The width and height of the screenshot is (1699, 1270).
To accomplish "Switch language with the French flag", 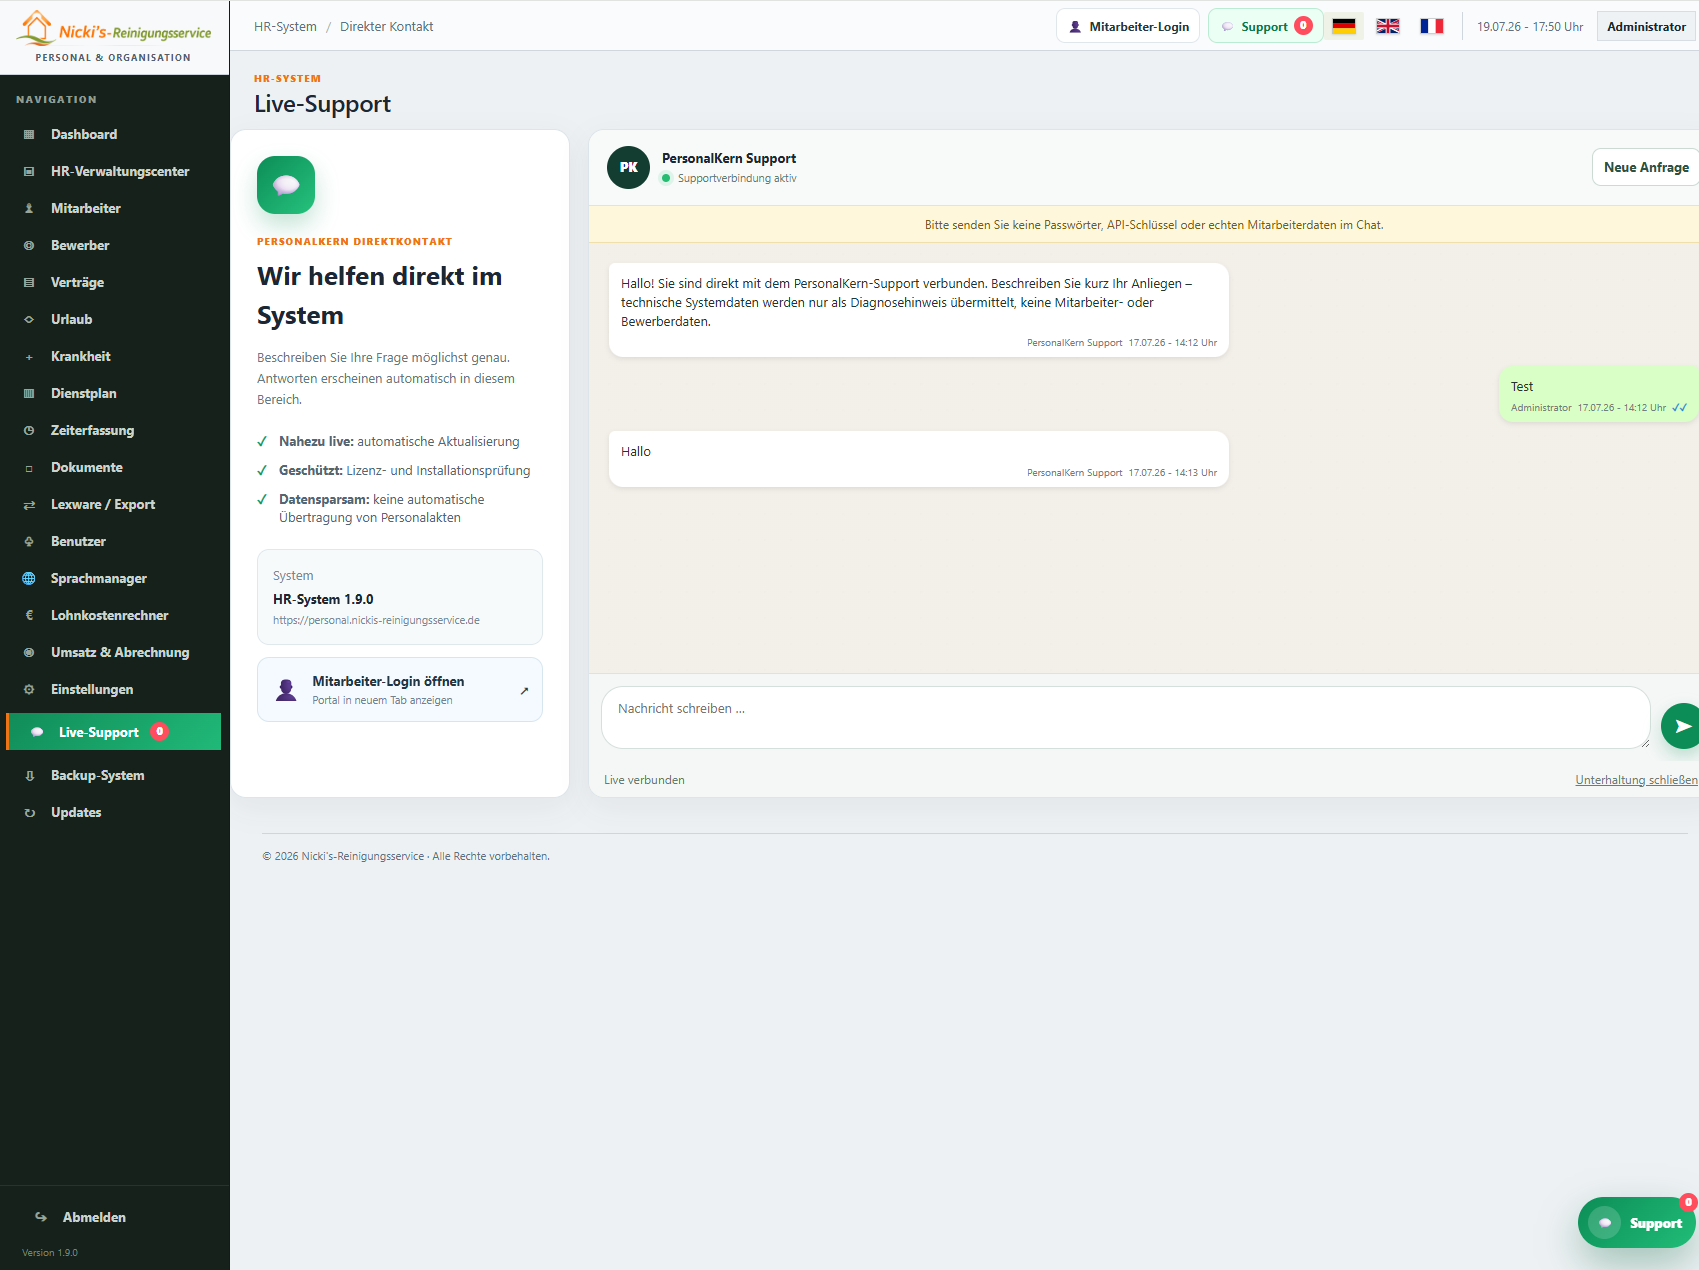I will (x=1432, y=26).
